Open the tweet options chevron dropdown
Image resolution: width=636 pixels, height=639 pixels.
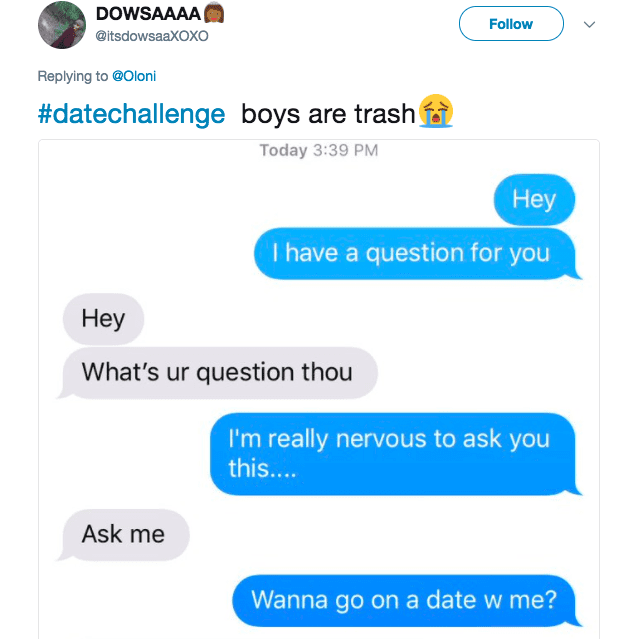589,24
